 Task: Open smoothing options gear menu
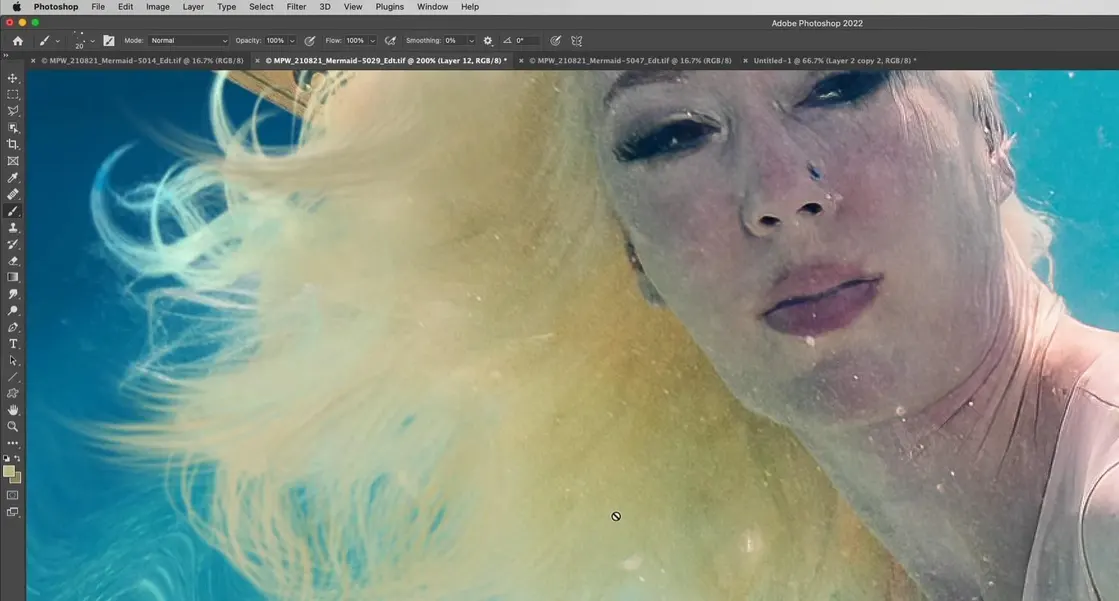point(488,41)
